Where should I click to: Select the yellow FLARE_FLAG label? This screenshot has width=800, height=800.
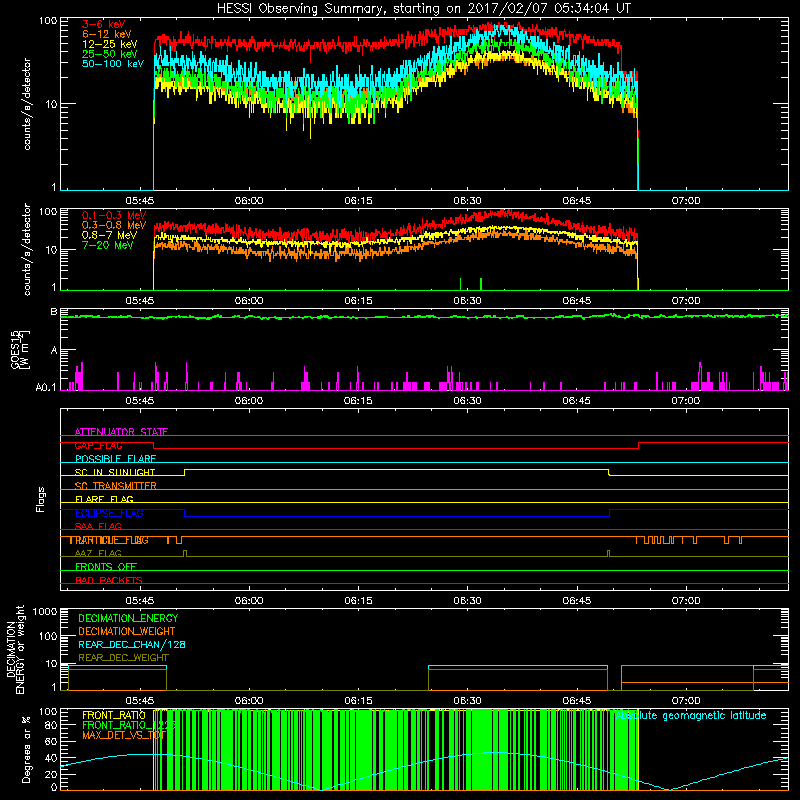tap(104, 499)
